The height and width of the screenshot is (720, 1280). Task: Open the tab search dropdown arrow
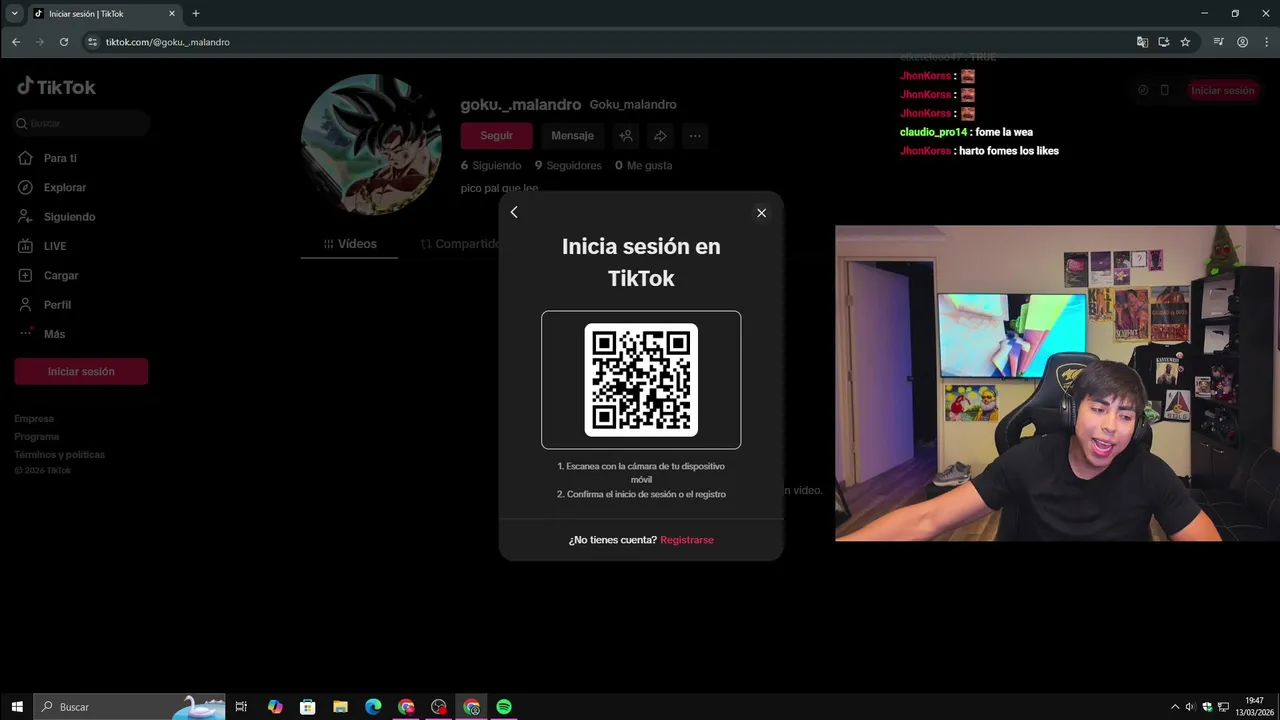click(x=14, y=14)
